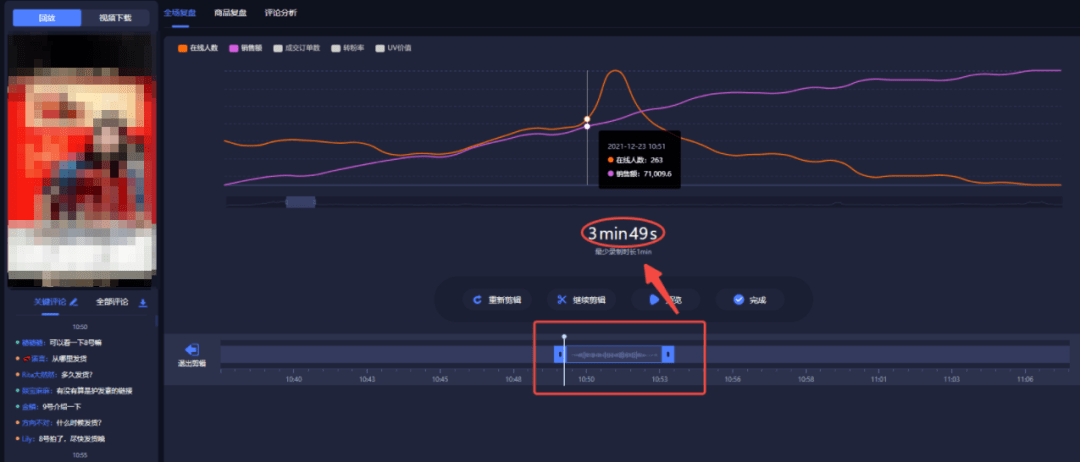Open the 评论分析 tab
Image resolution: width=1080 pixels, height=462 pixels.
tap(281, 12)
